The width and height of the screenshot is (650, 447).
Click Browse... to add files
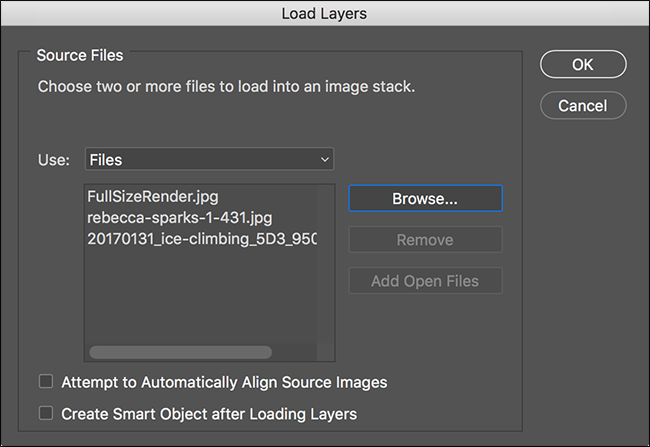pyautogui.click(x=425, y=198)
